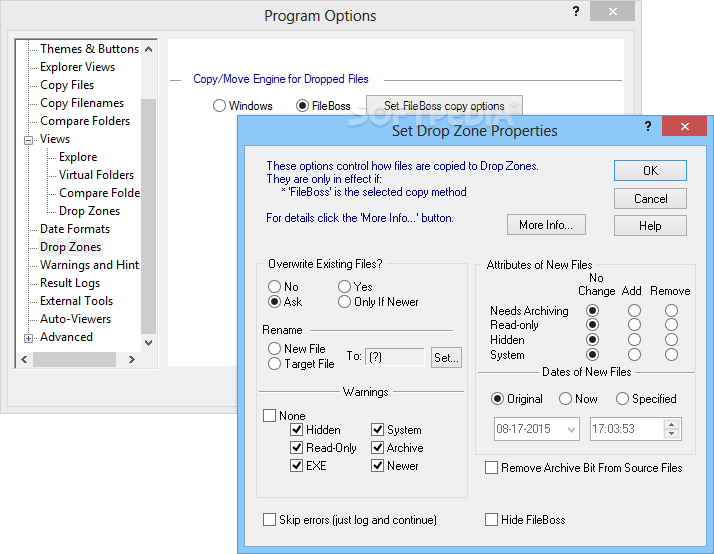Select Themes & Buttons in the tree

click(89, 49)
